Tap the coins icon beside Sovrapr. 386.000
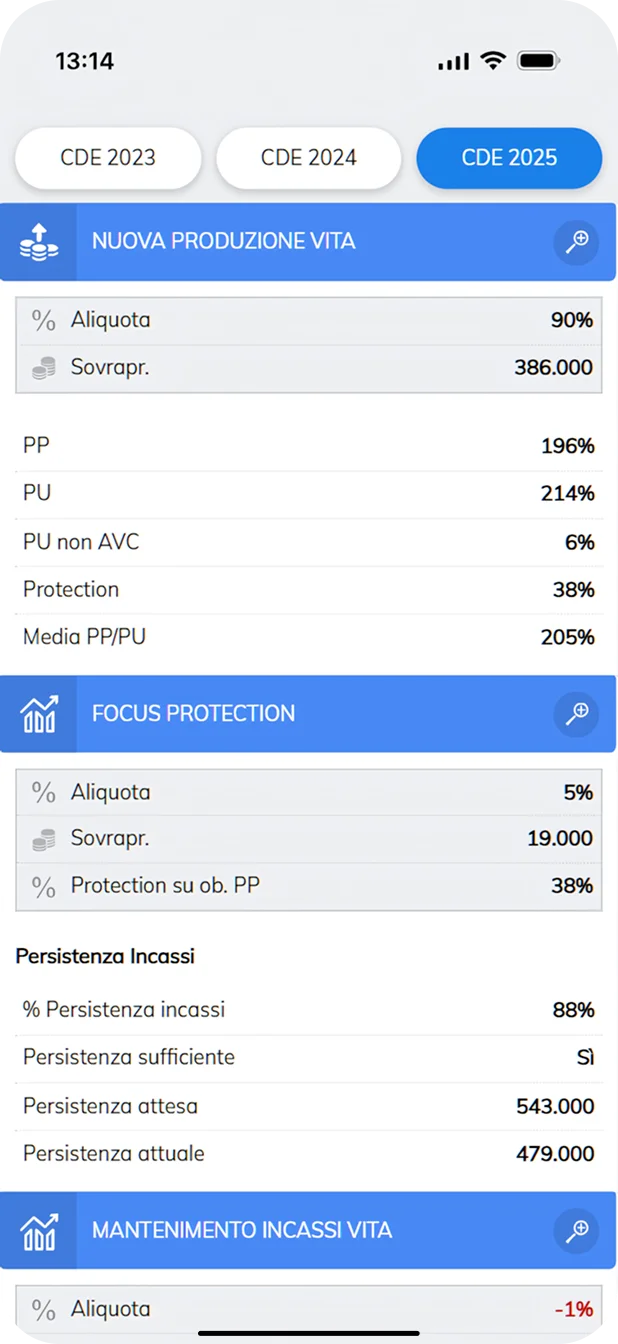The height and width of the screenshot is (1344, 618). coord(43,368)
